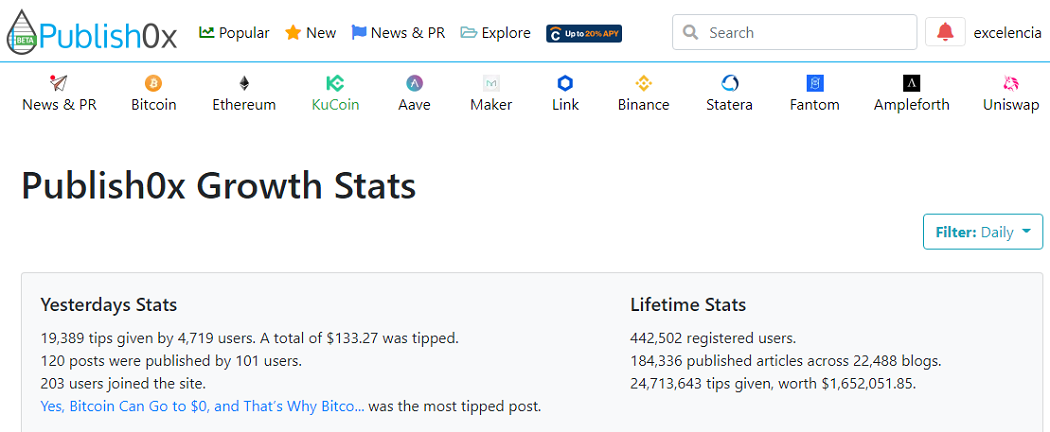Open the Ethereum category label
This screenshot has height=432, width=1050.
[x=244, y=105]
